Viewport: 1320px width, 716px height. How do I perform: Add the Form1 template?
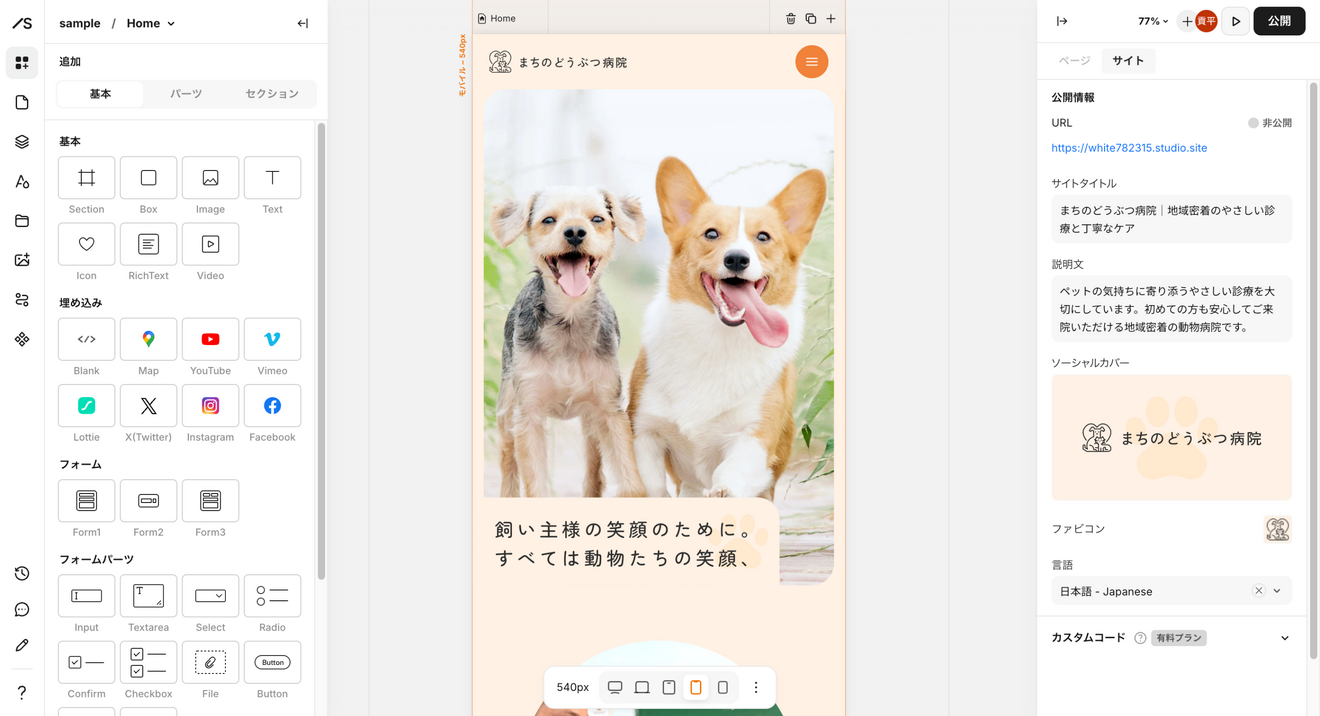click(86, 501)
